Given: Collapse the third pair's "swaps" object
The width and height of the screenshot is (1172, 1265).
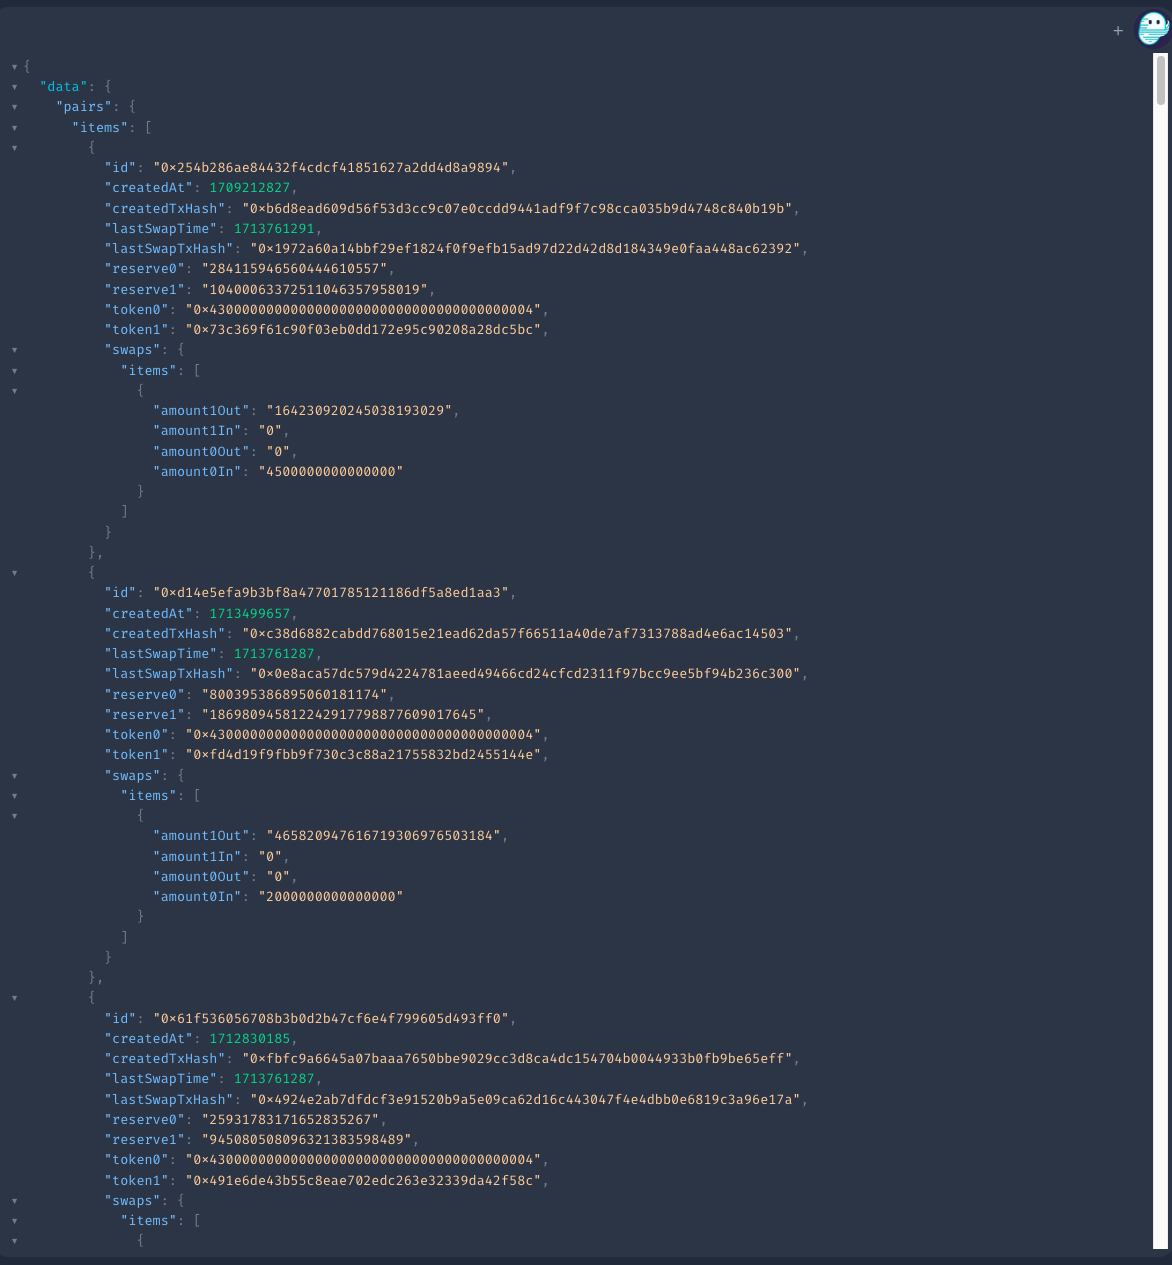Looking at the screenshot, I should [x=14, y=1200].
